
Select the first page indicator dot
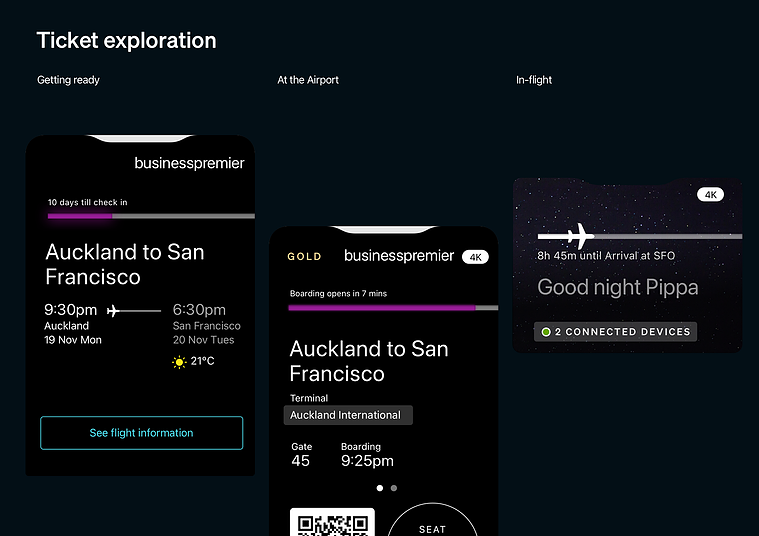click(380, 488)
